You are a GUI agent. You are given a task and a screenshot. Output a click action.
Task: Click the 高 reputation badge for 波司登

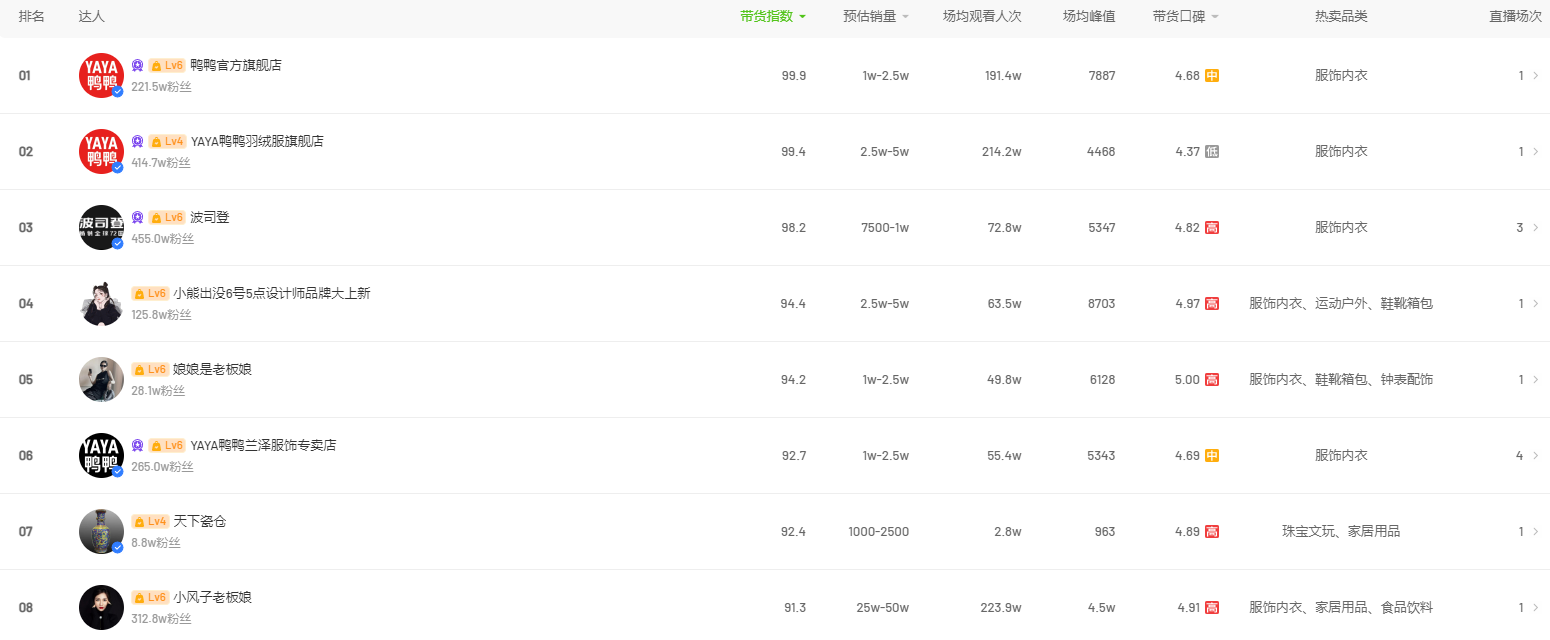click(1212, 227)
